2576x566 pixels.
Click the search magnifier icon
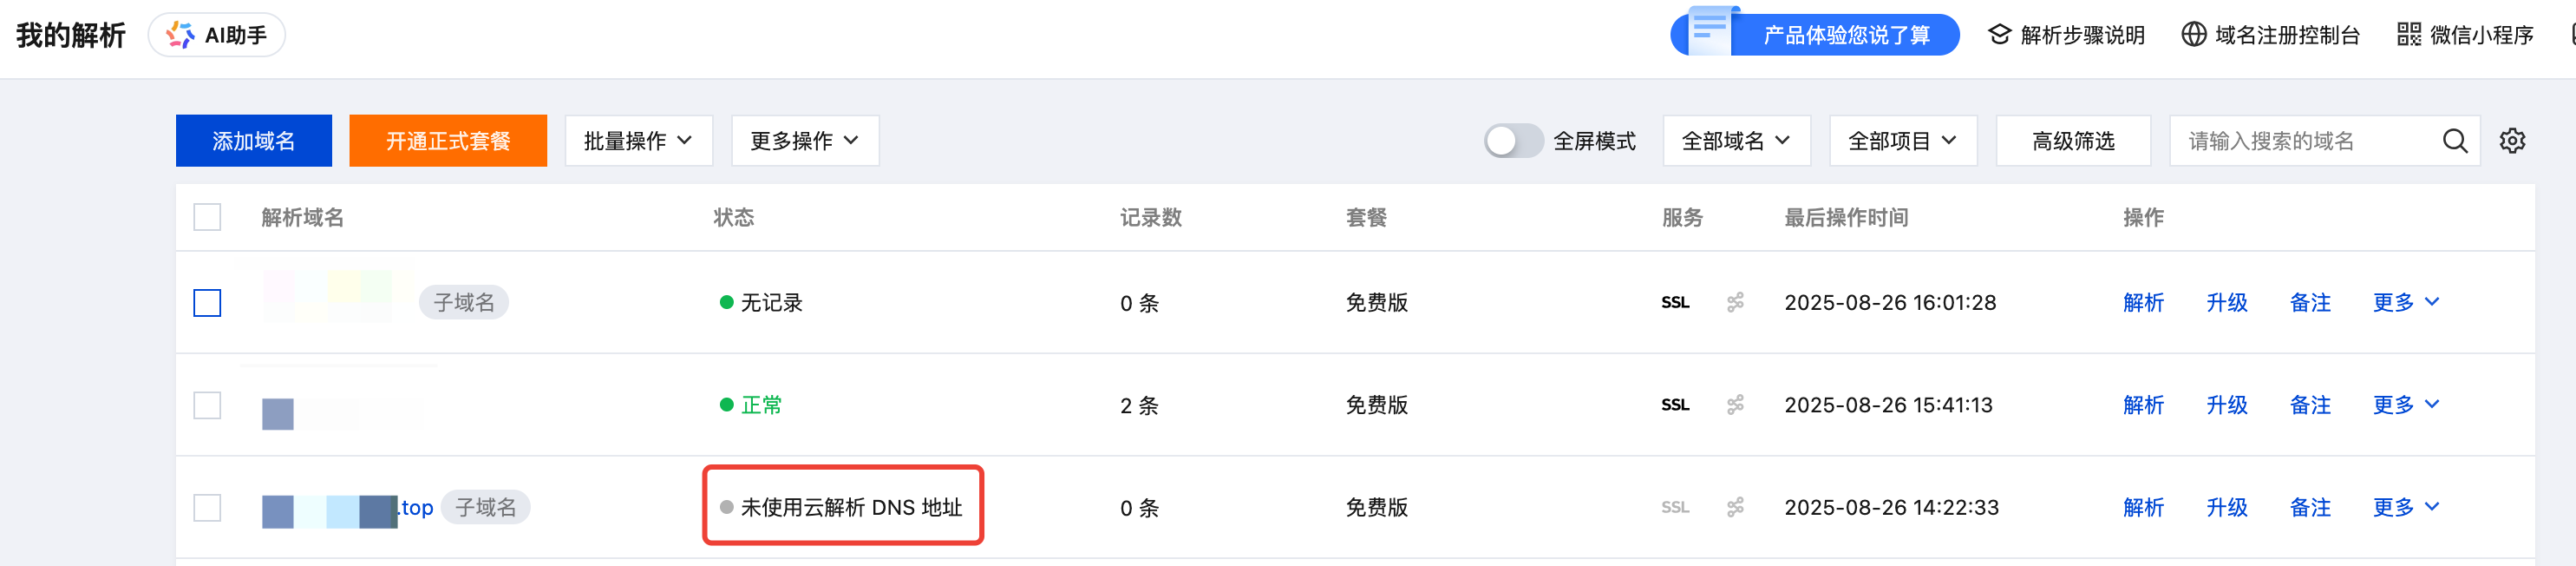pos(2455,141)
